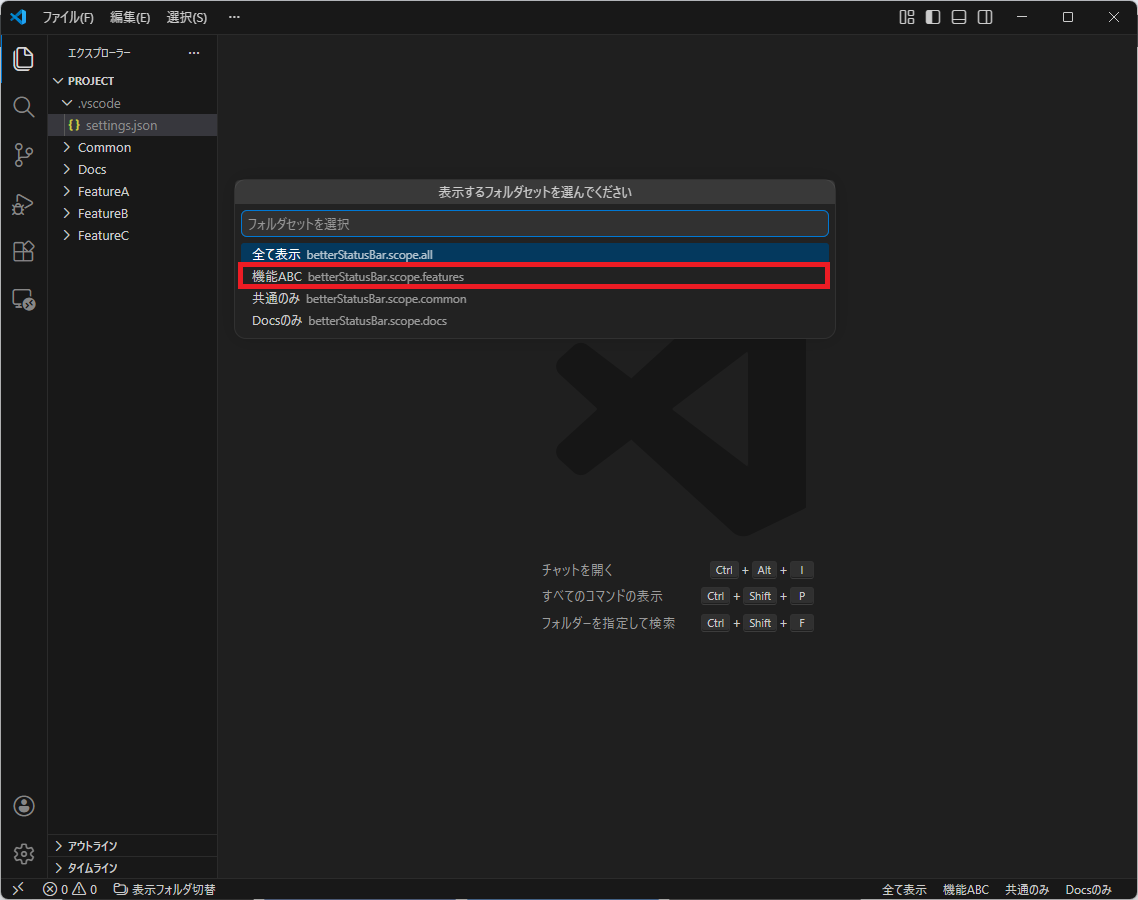Toggle the primary side bar layout icon
Image resolution: width=1138 pixels, height=900 pixels.
[x=933, y=17]
